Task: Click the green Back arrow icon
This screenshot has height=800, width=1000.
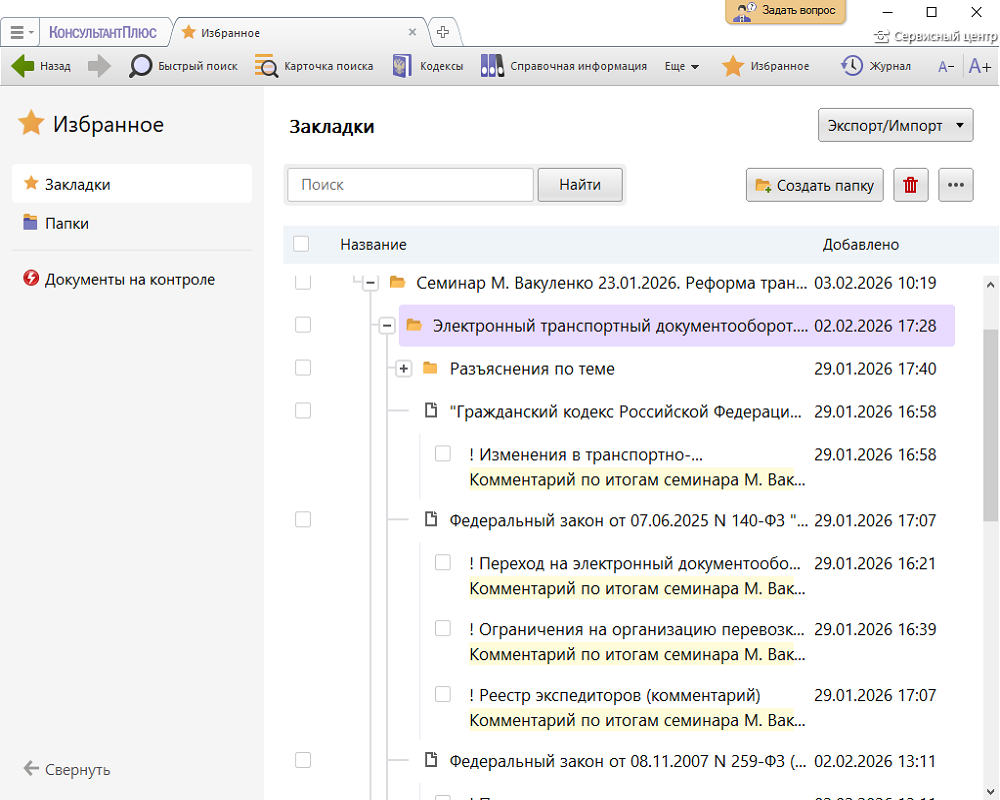Action: [x=23, y=66]
